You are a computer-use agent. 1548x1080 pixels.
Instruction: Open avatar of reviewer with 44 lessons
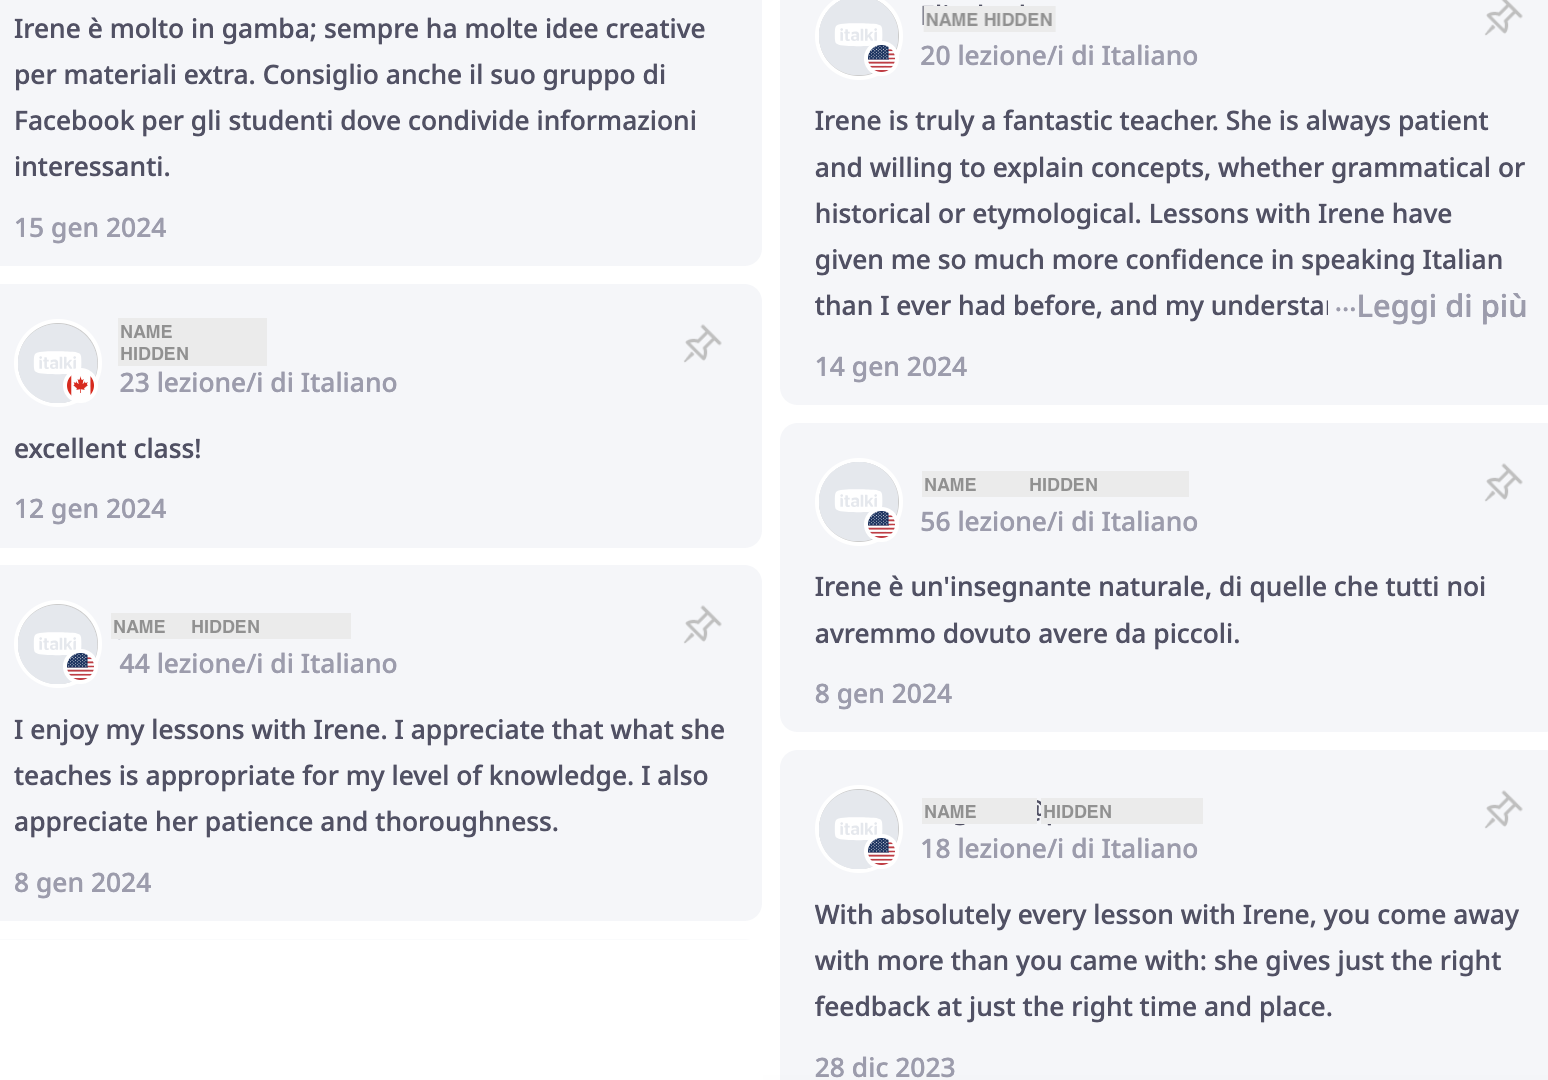pos(58,644)
